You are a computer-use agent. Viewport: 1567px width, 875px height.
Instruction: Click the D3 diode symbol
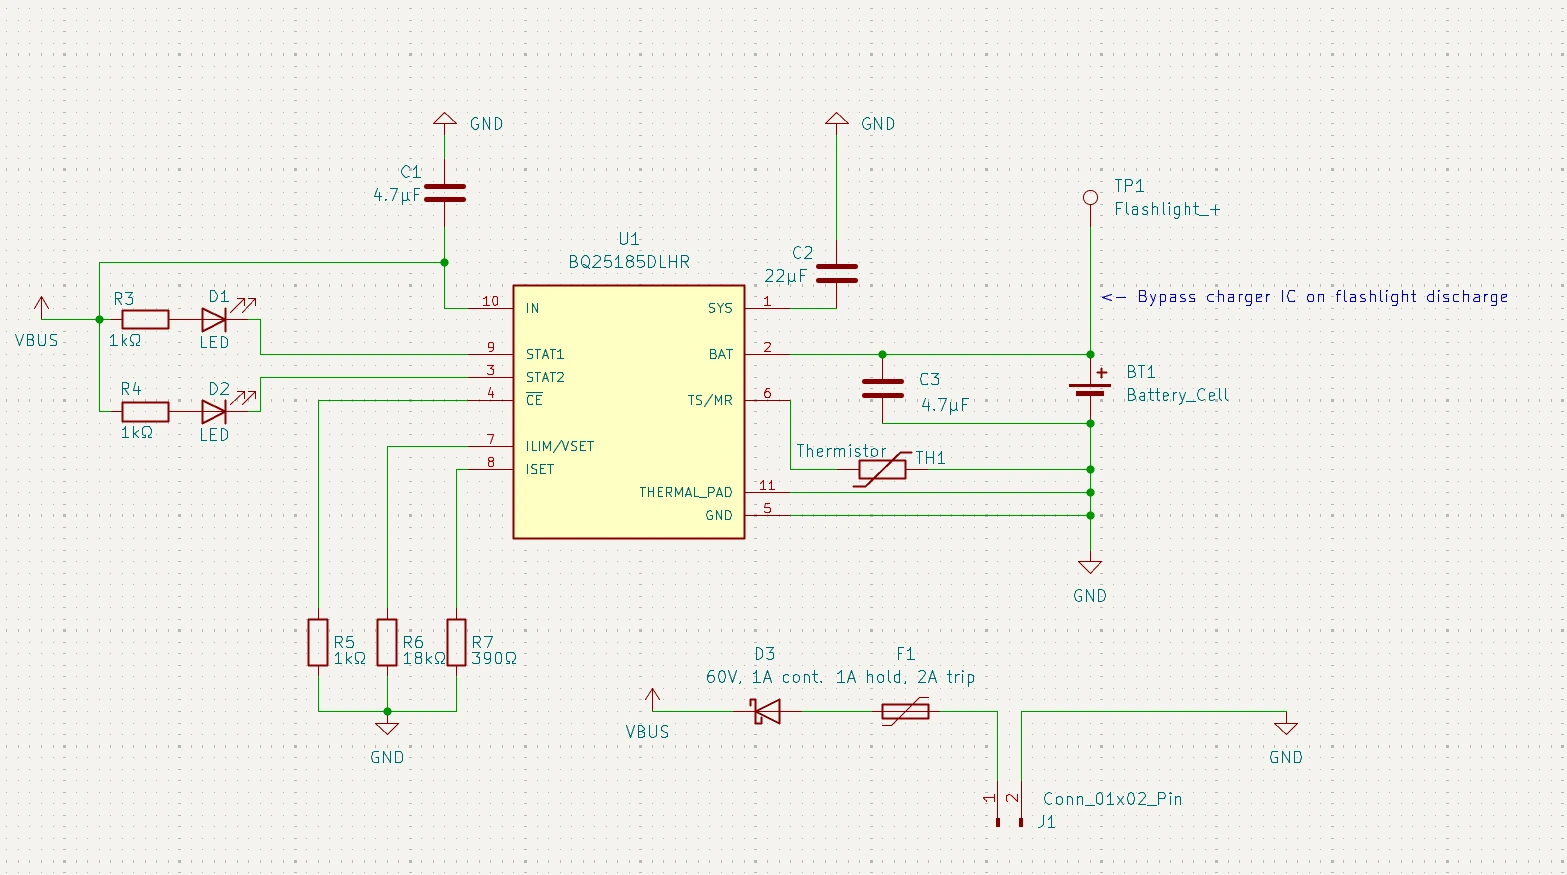click(x=766, y=712)
